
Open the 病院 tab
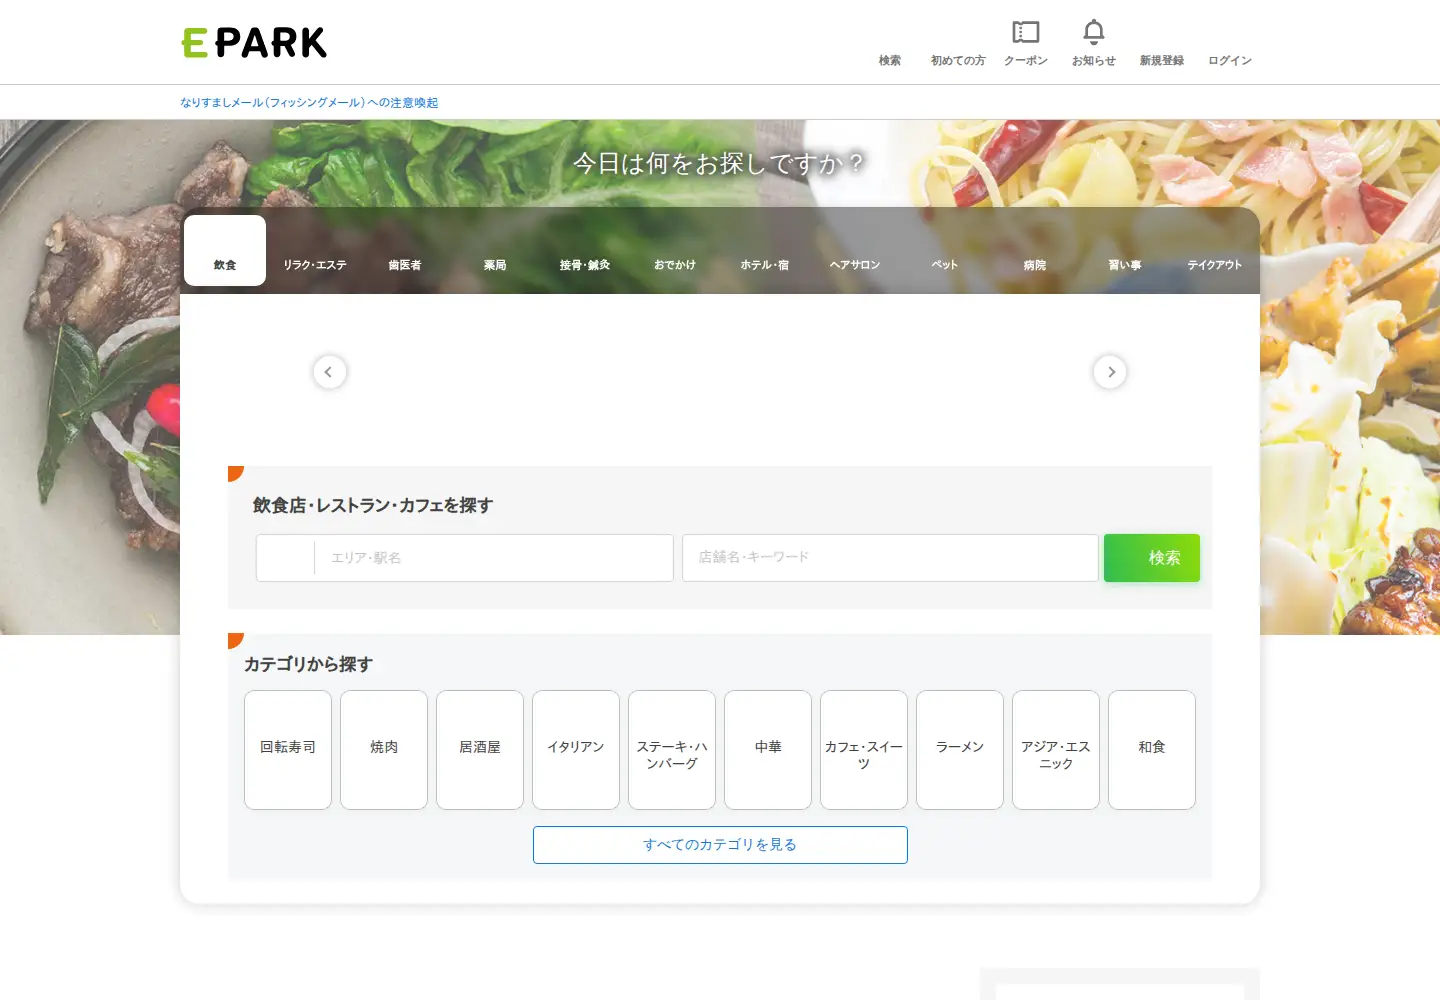coord(1035,251)
